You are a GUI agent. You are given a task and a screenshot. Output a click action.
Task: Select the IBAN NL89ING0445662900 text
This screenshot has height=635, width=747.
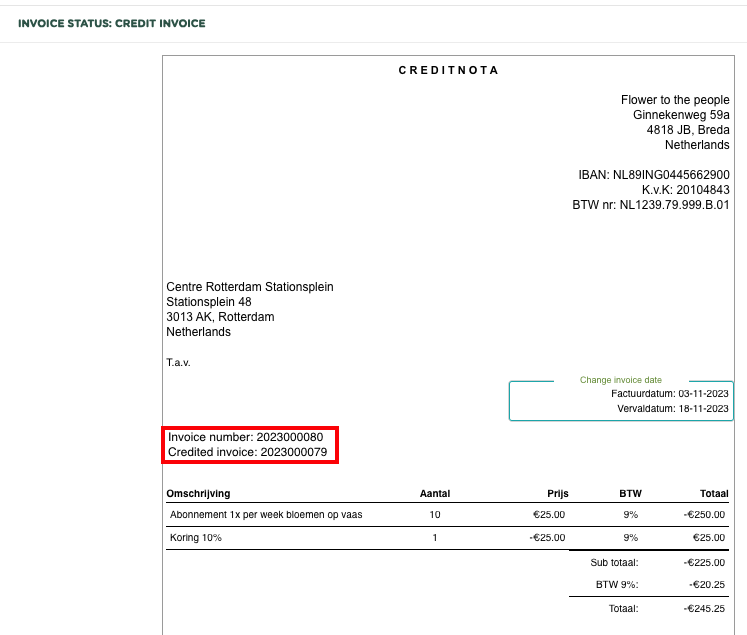[654, 175]
